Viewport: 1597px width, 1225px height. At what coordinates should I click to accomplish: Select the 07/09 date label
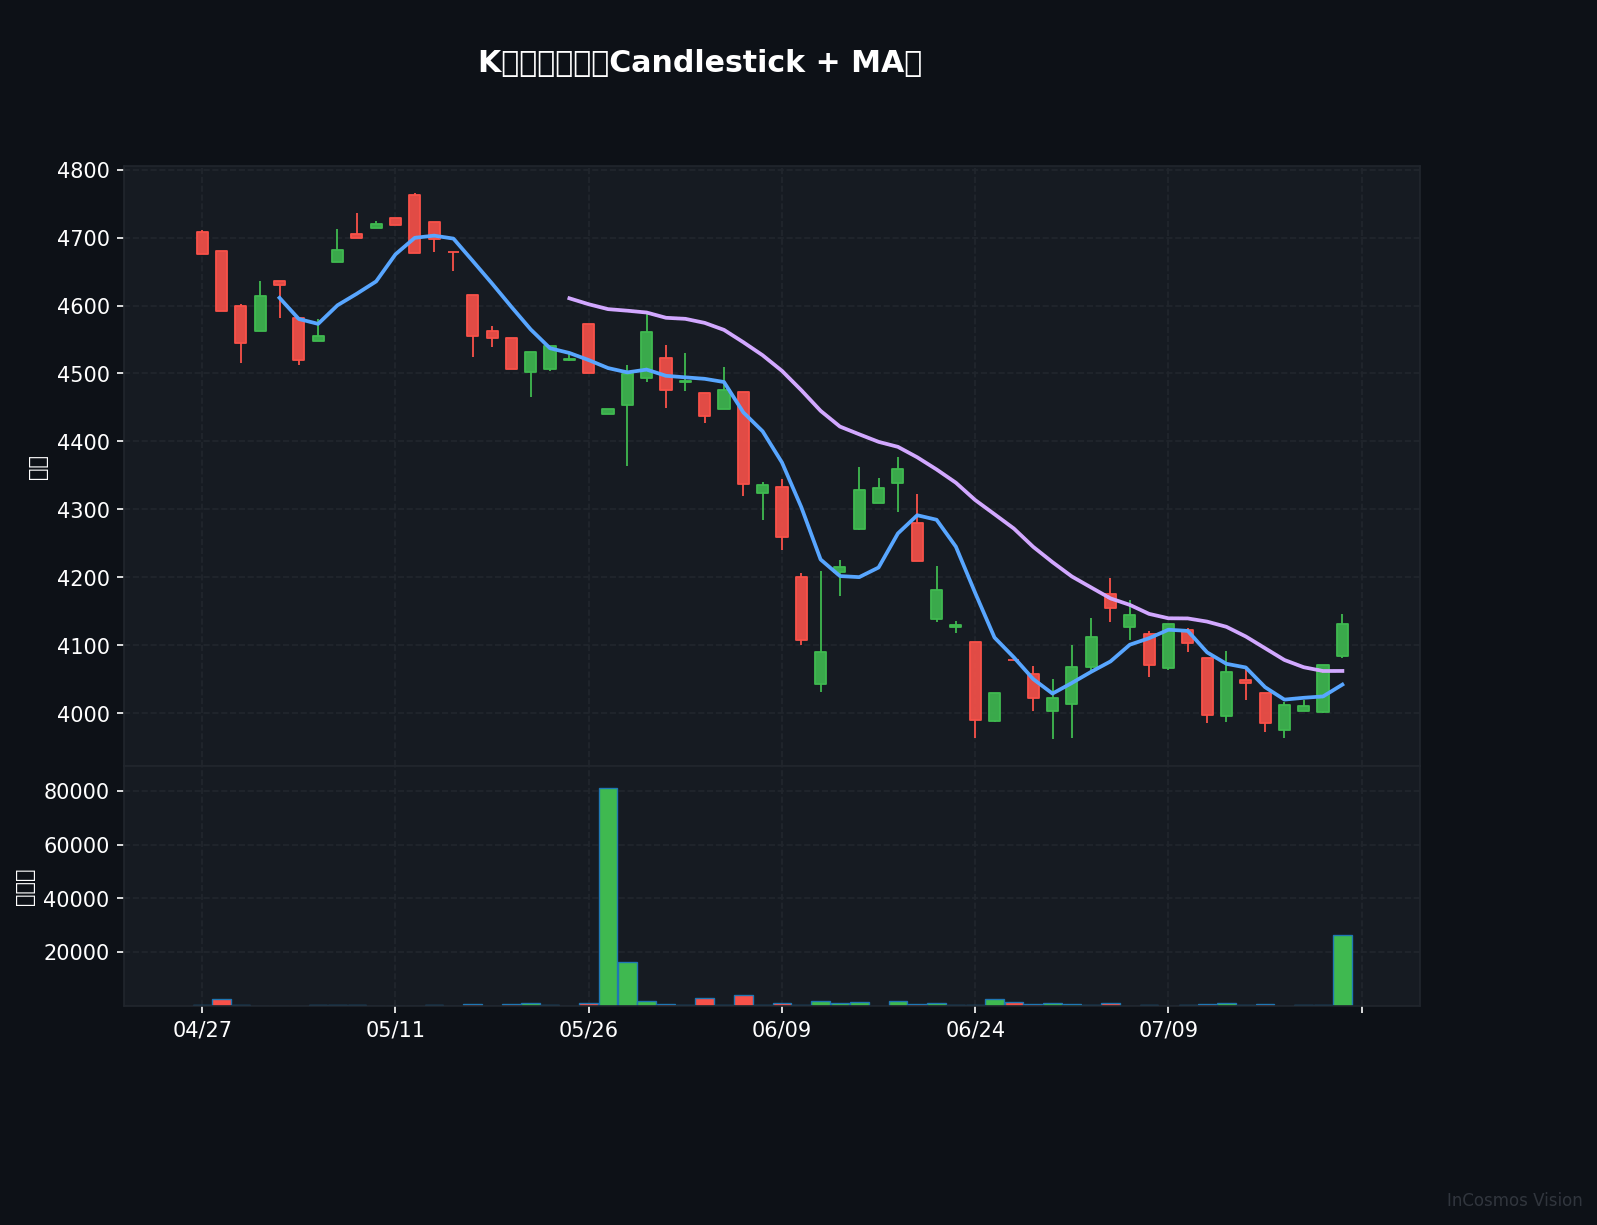tap(1168, 1030)
